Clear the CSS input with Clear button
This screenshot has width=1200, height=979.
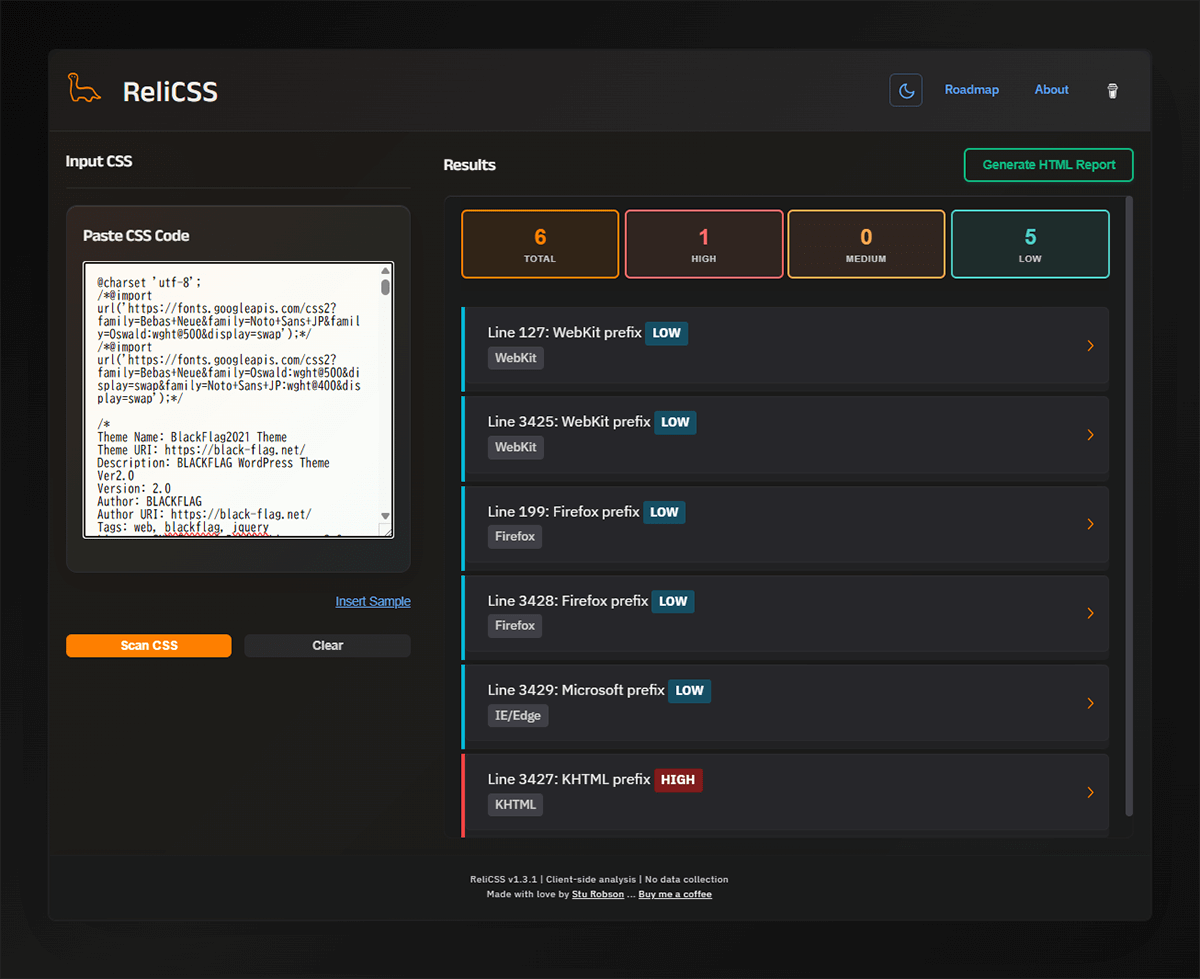(x=327, y=646)
